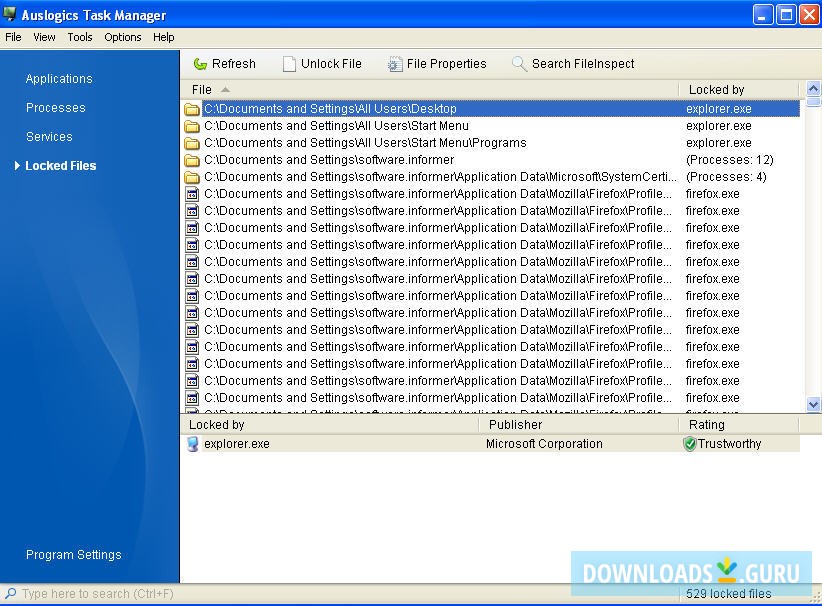
Task: Select the Applications sidebar entry
Action: pos(59,78)
